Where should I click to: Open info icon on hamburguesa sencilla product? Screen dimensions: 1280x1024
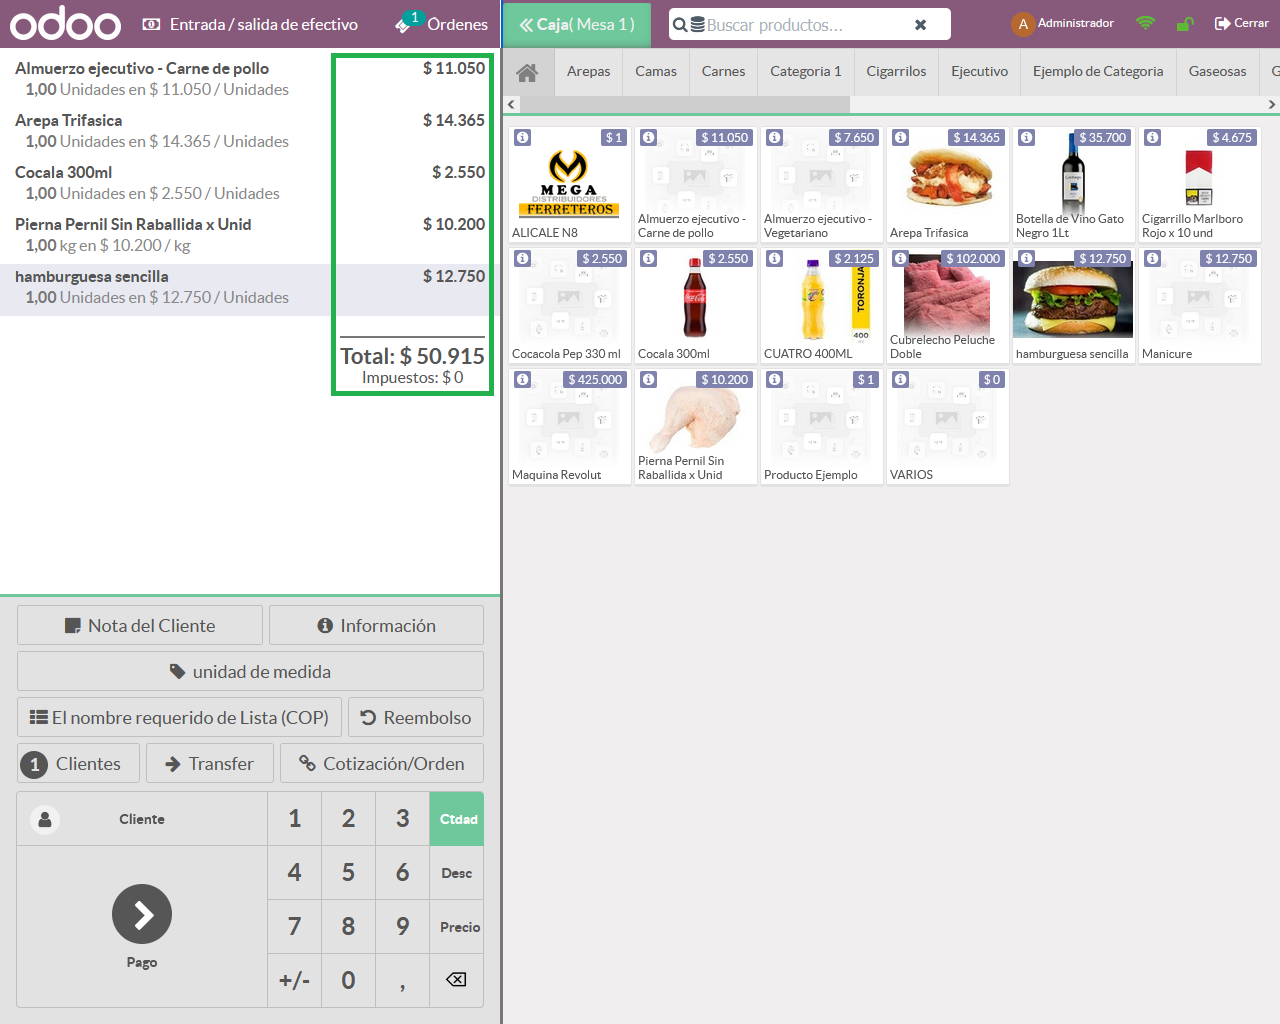1027,259
